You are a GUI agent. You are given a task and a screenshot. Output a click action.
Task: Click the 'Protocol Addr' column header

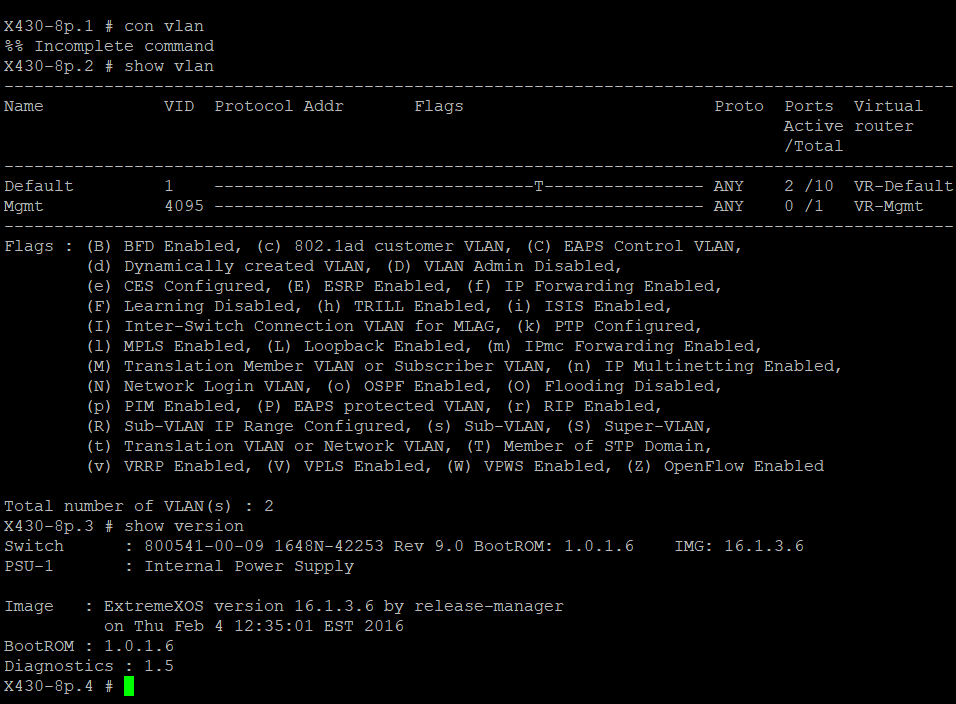[x=279, y=106]
